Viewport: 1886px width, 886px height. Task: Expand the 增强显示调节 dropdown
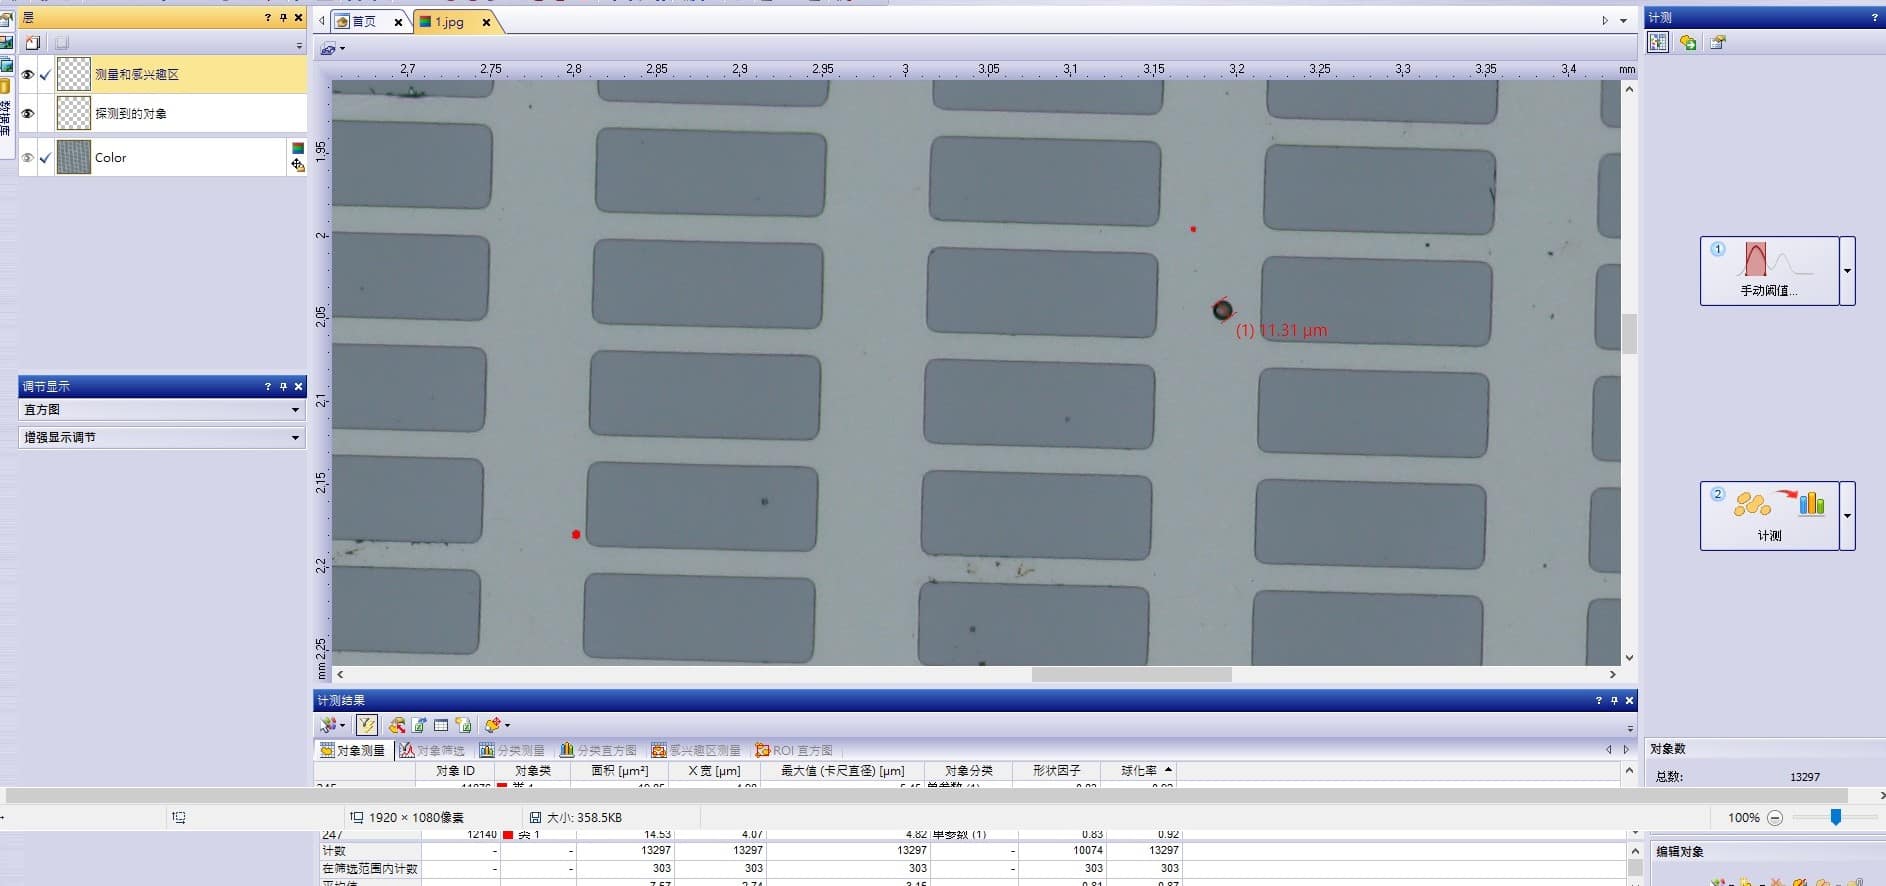pos(295,438)
